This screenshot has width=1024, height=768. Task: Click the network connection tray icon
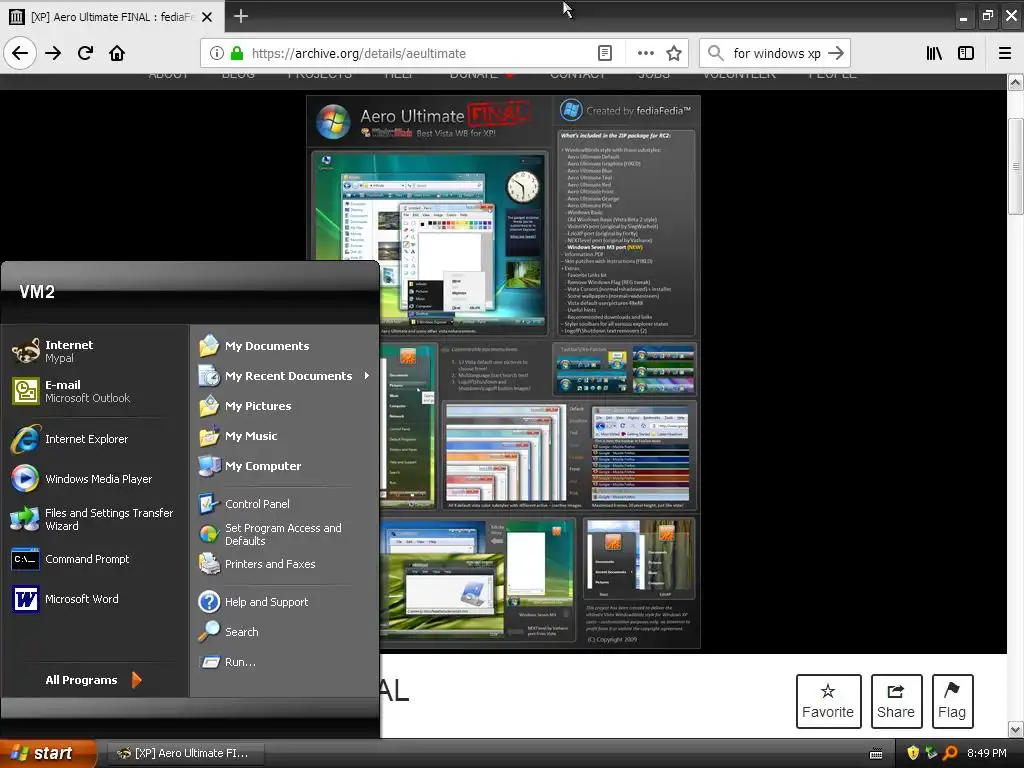click(931, 753)
